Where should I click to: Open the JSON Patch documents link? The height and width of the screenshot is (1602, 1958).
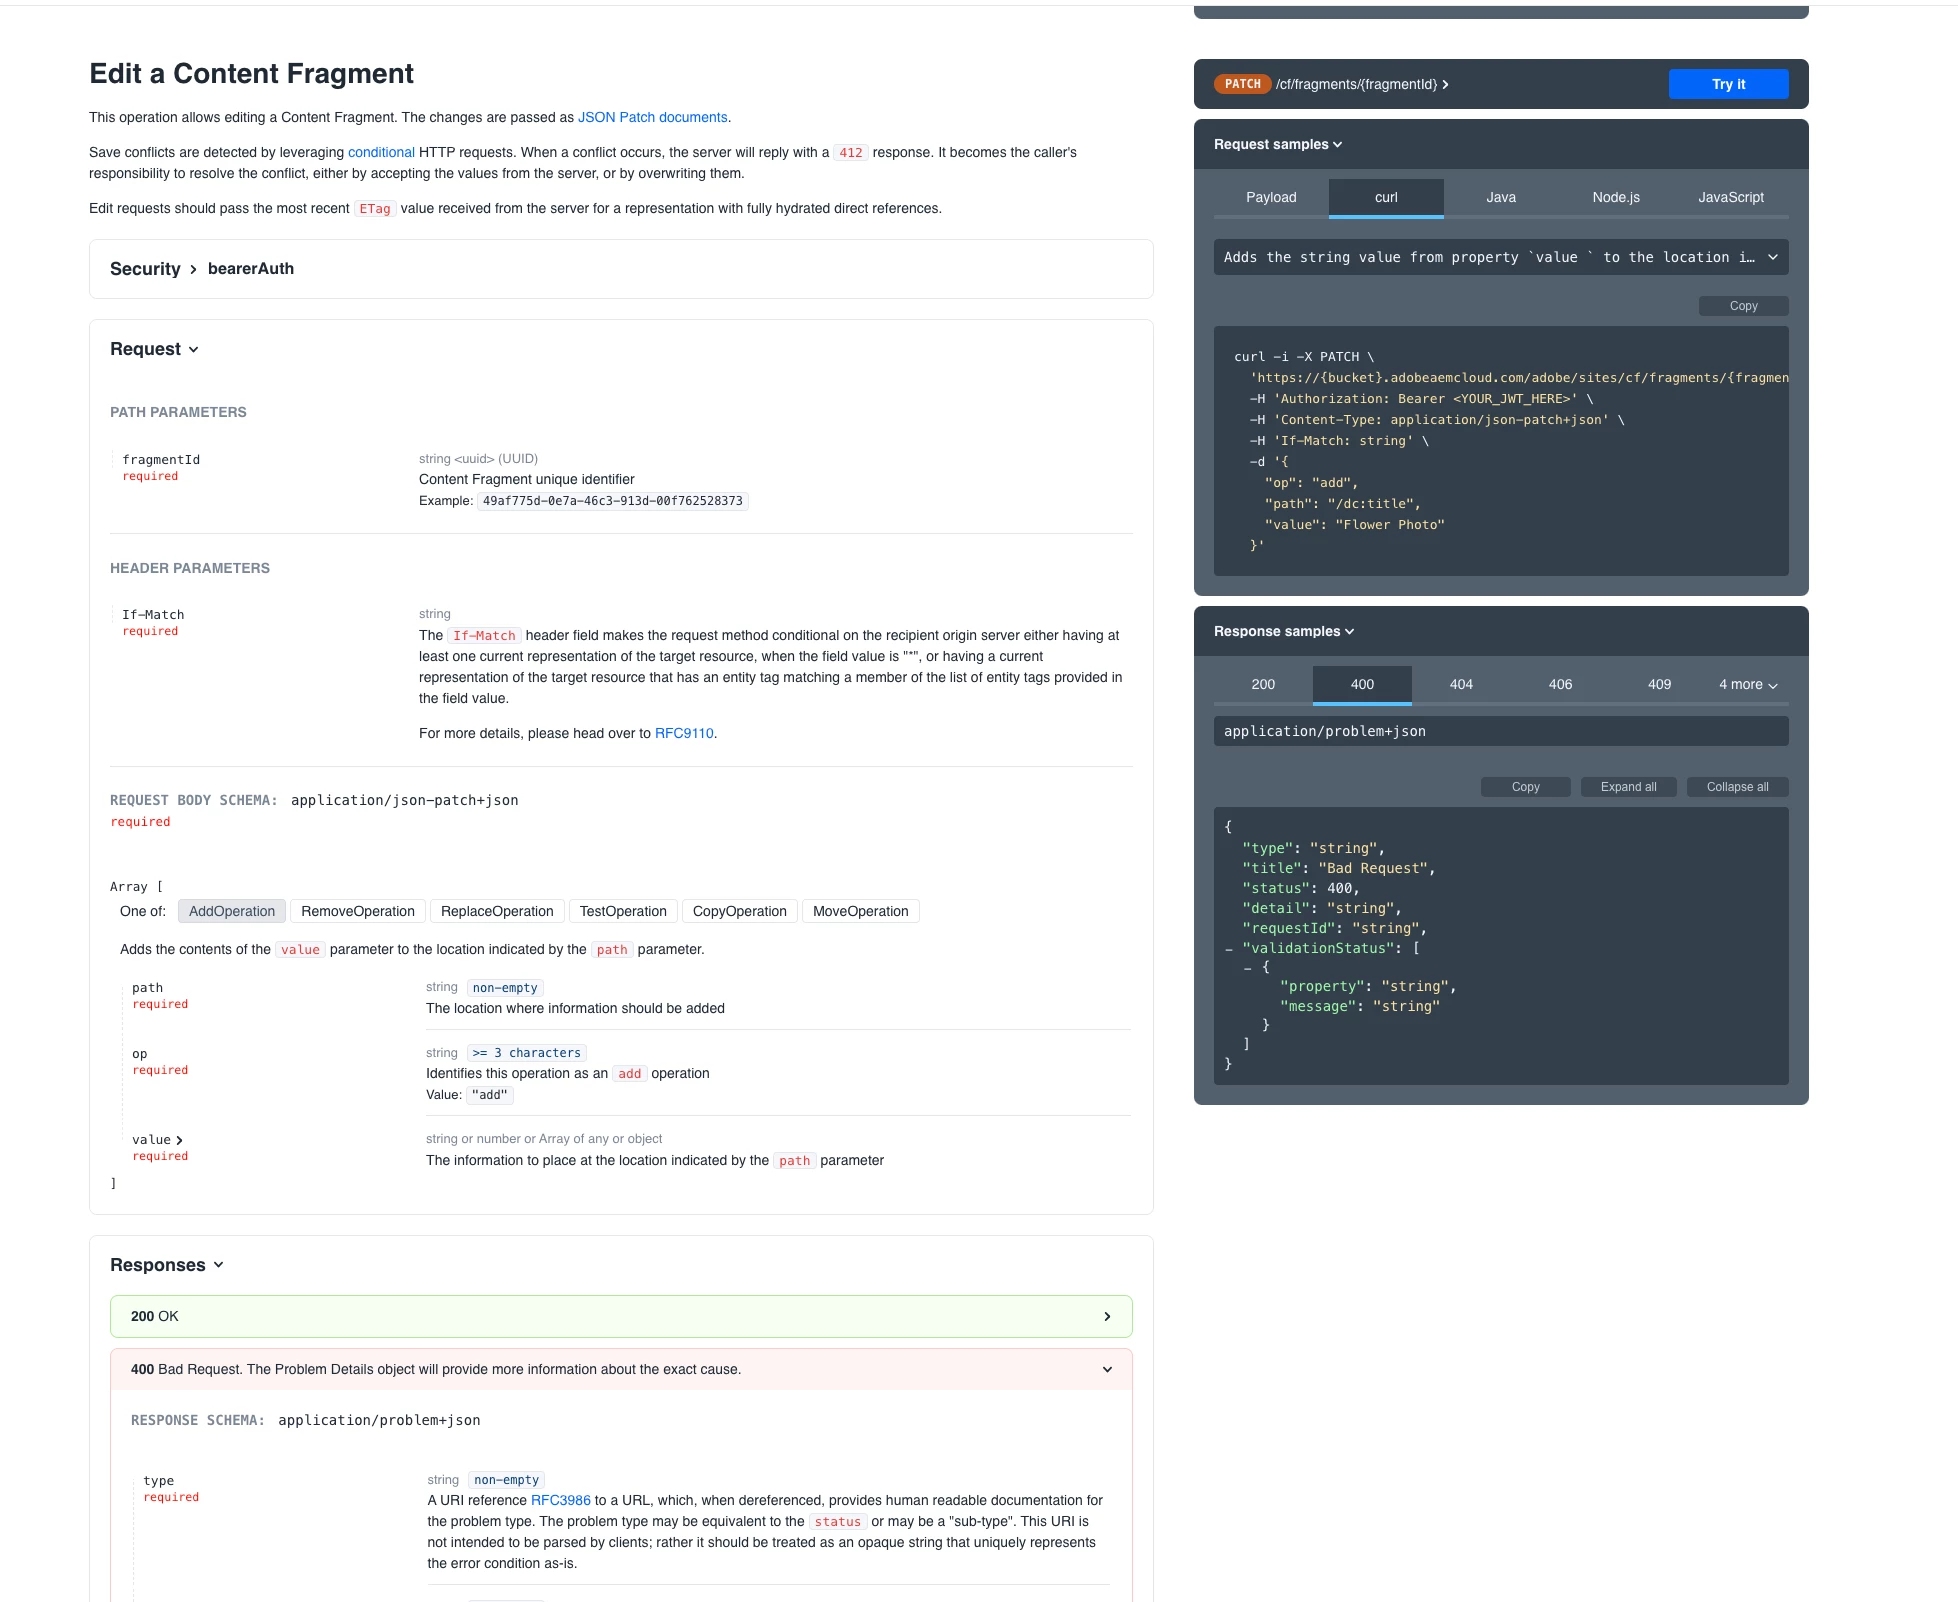point(652,118)
